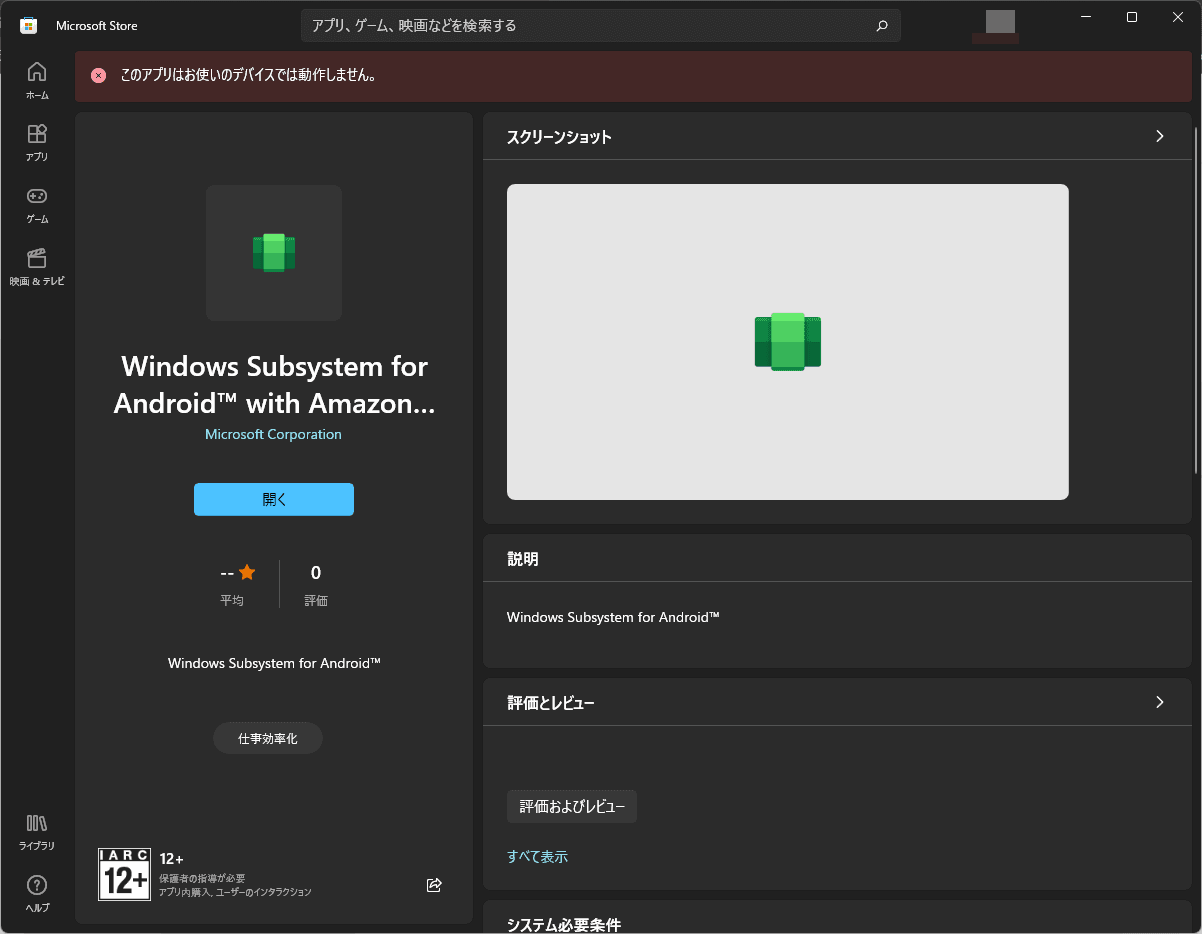Screen dimensions: 1202x934
Task: Select the Productivity (仕事効率化) category tag
Action: (x=267, y=738)
